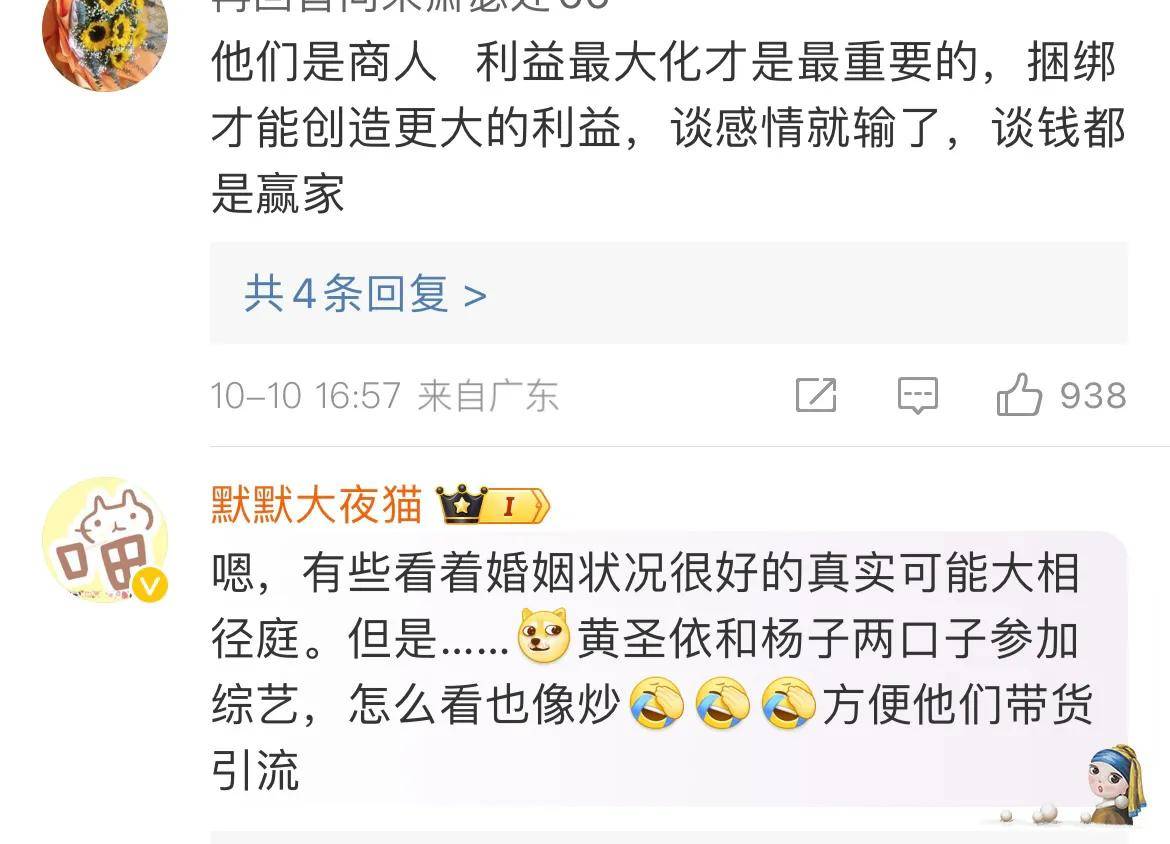
Task: Open 默默大夜猫 user profile name
Action: tap(316, 504)
